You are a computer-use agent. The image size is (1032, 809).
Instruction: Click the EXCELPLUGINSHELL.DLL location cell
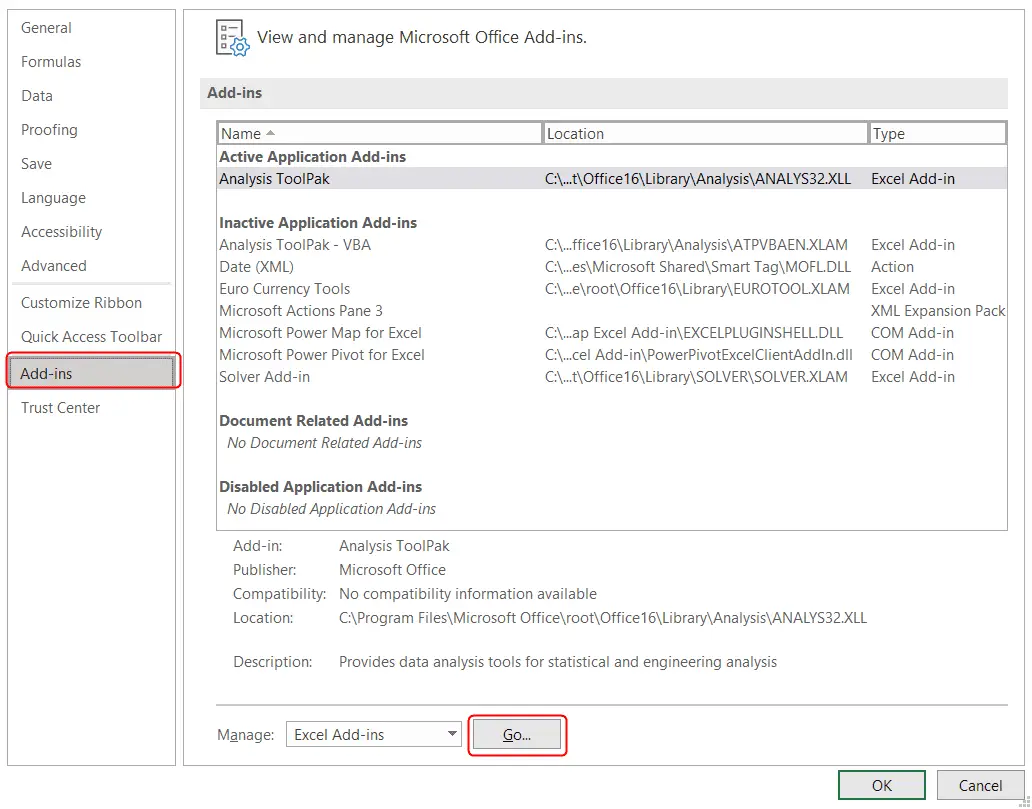(694, 333)
